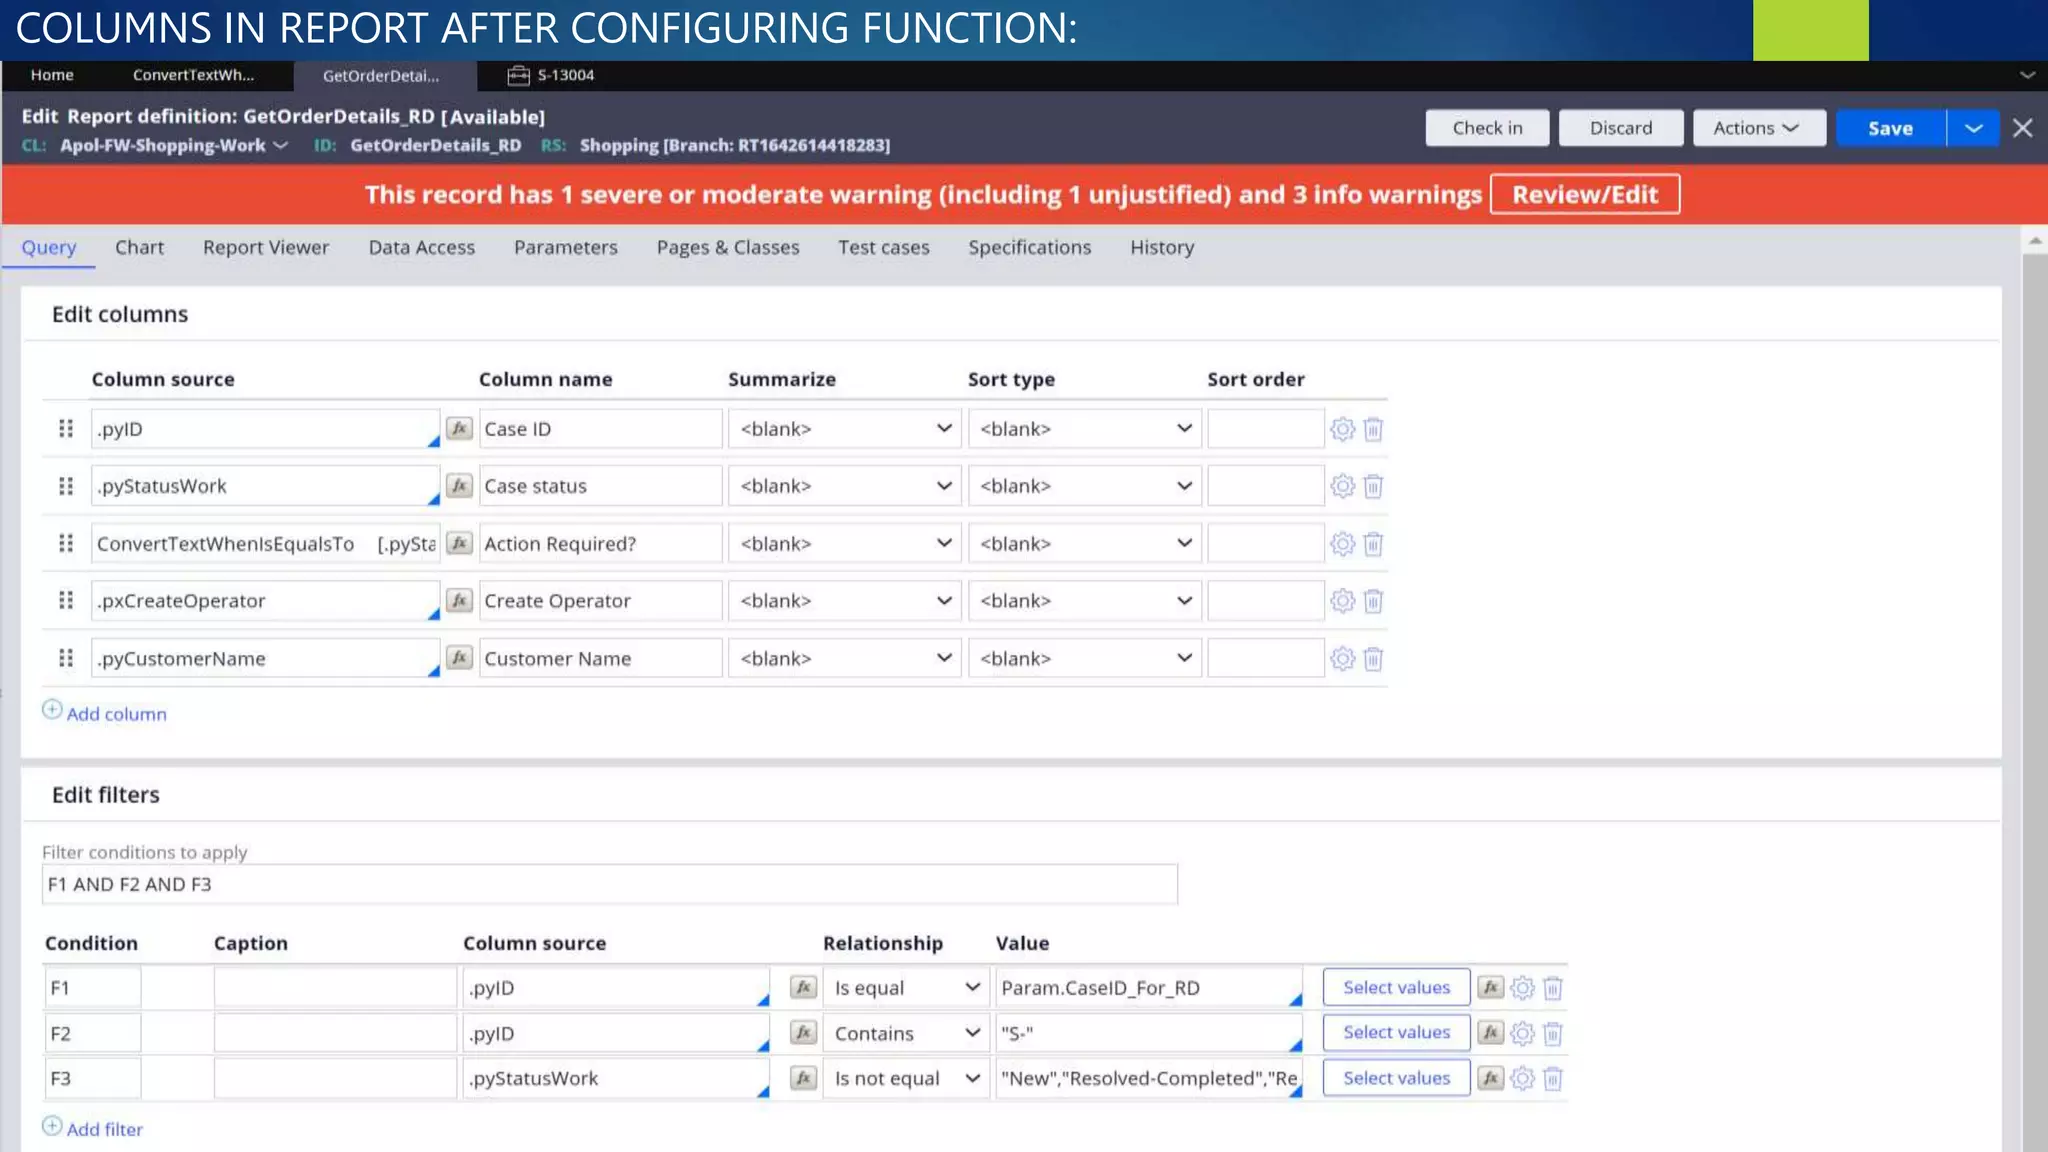
Task: Open Sort type dropdown for Customer Name
Action: (1084, 659)
